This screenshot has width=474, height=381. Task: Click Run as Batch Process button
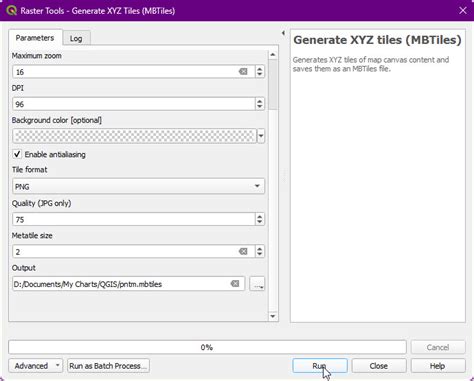(x=108, y=366)
